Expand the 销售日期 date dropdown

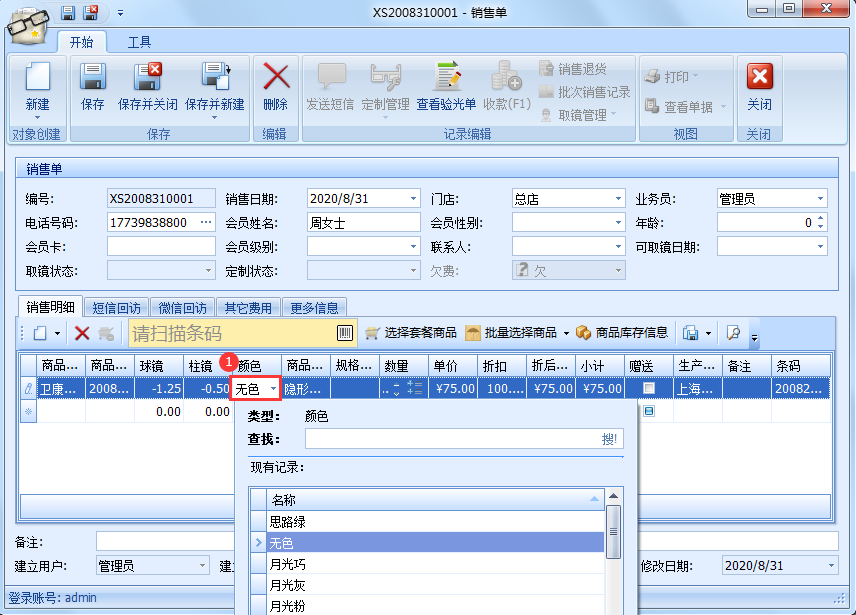pyautogui.click(x=412, y=198)
